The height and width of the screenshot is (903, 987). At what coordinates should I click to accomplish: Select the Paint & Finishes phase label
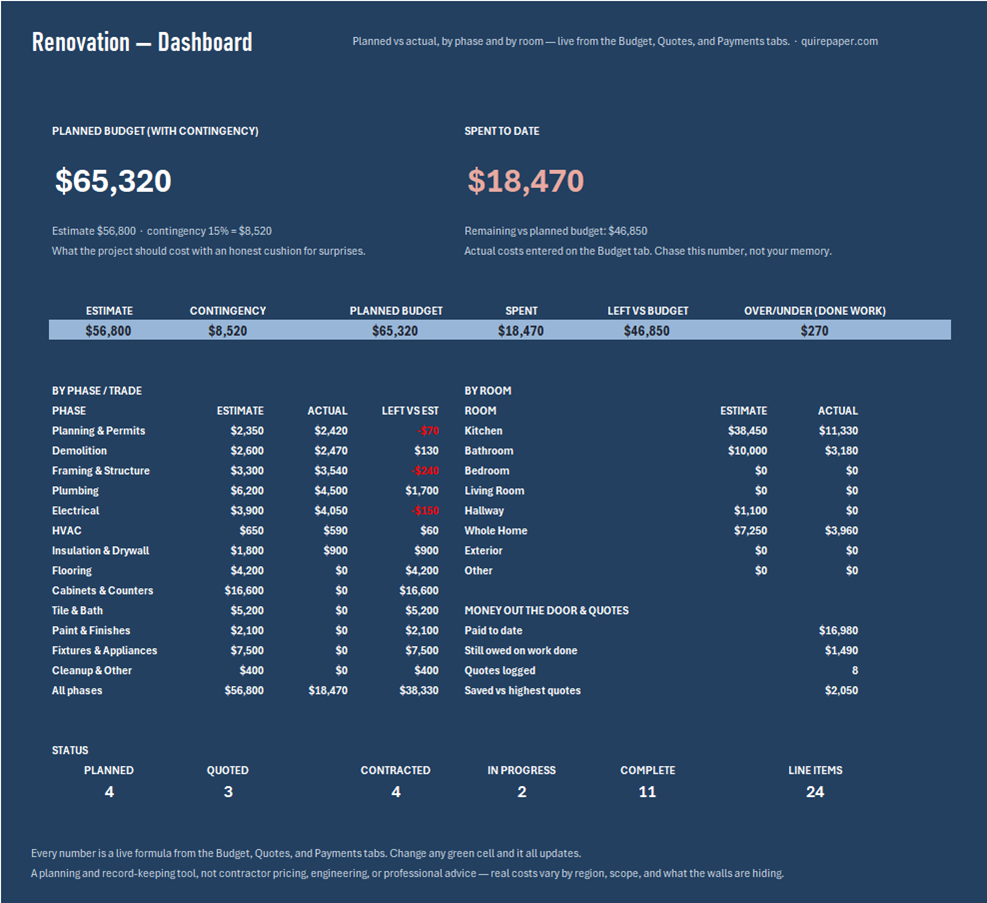[x=91, y=631]
